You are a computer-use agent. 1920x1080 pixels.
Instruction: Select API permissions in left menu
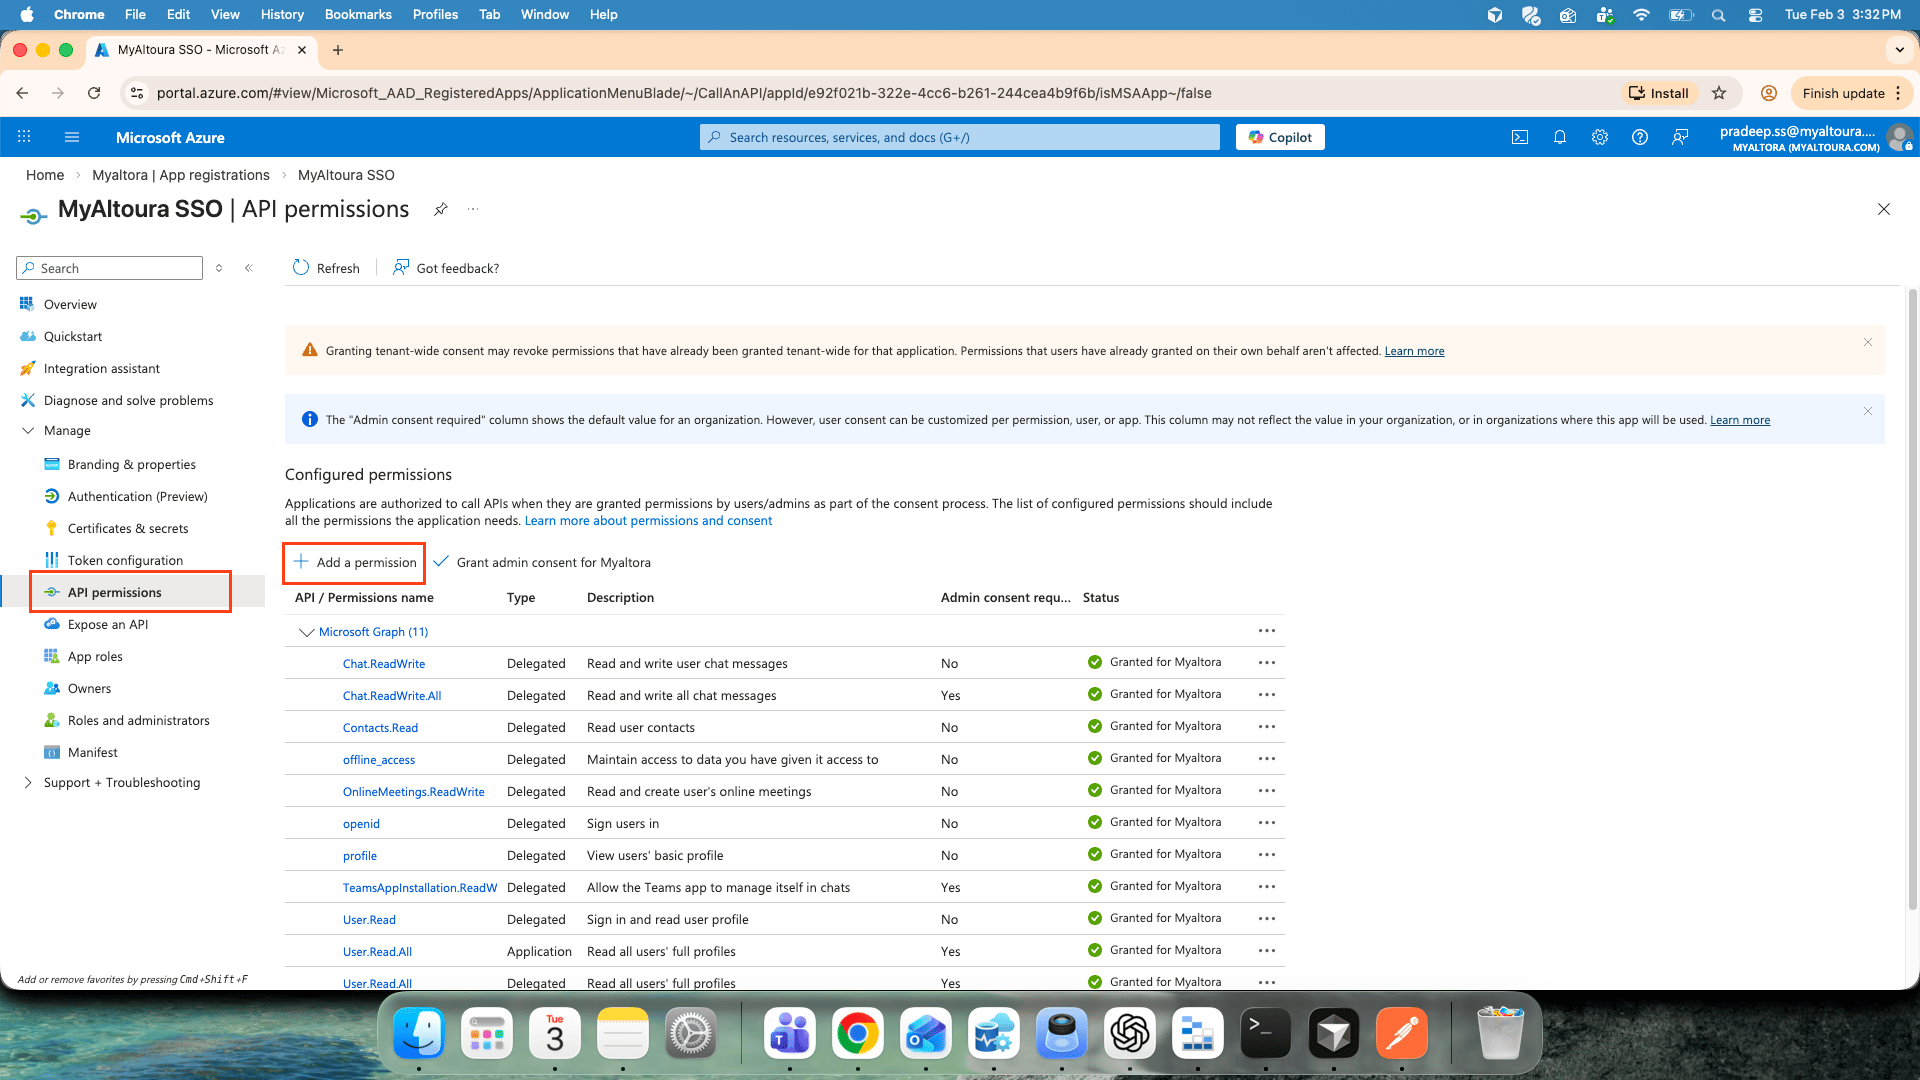tap(114, 592)
